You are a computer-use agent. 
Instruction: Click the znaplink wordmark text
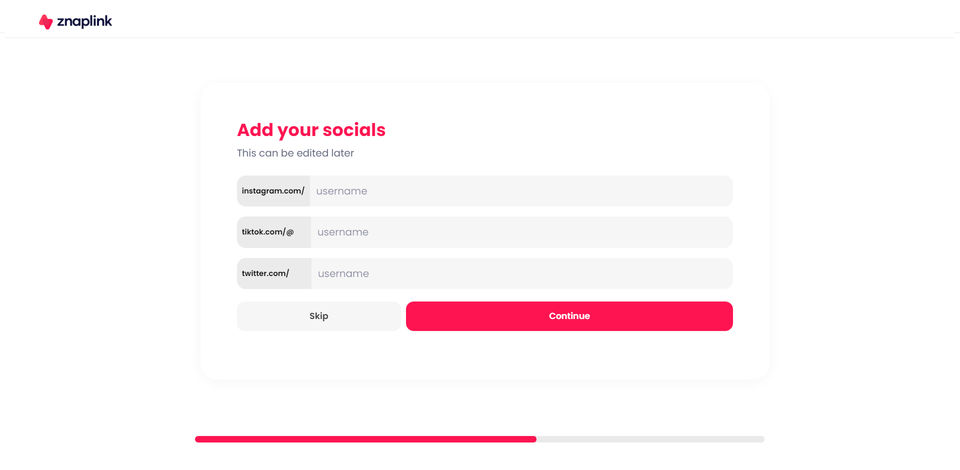[84, 21]
